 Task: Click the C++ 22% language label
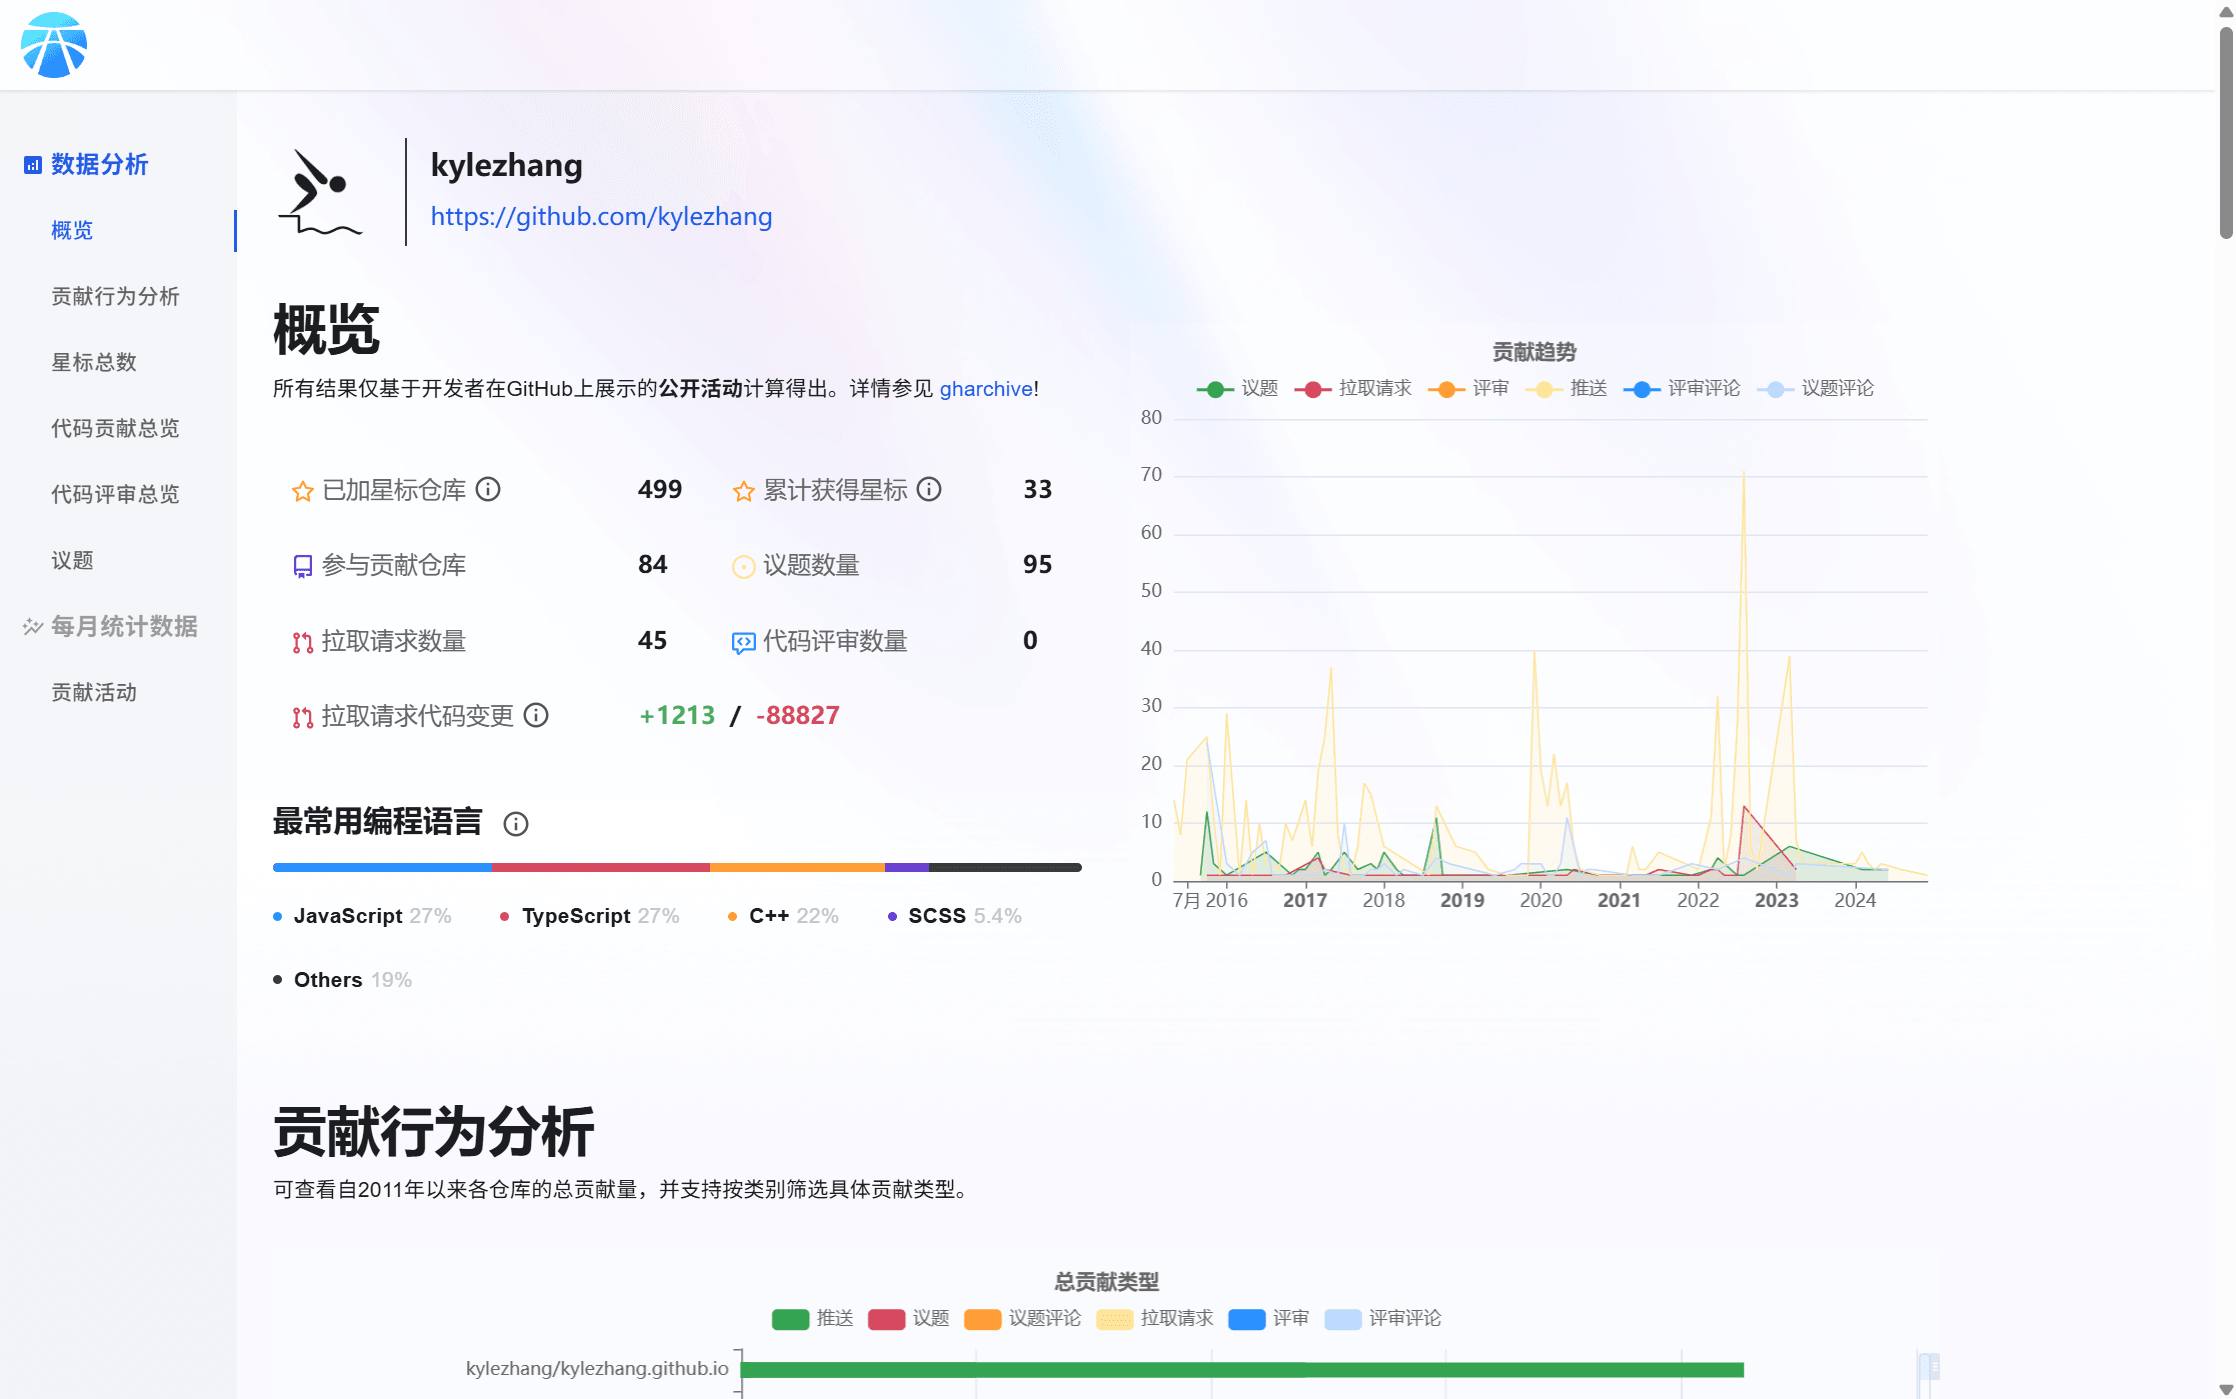[784, 917]
